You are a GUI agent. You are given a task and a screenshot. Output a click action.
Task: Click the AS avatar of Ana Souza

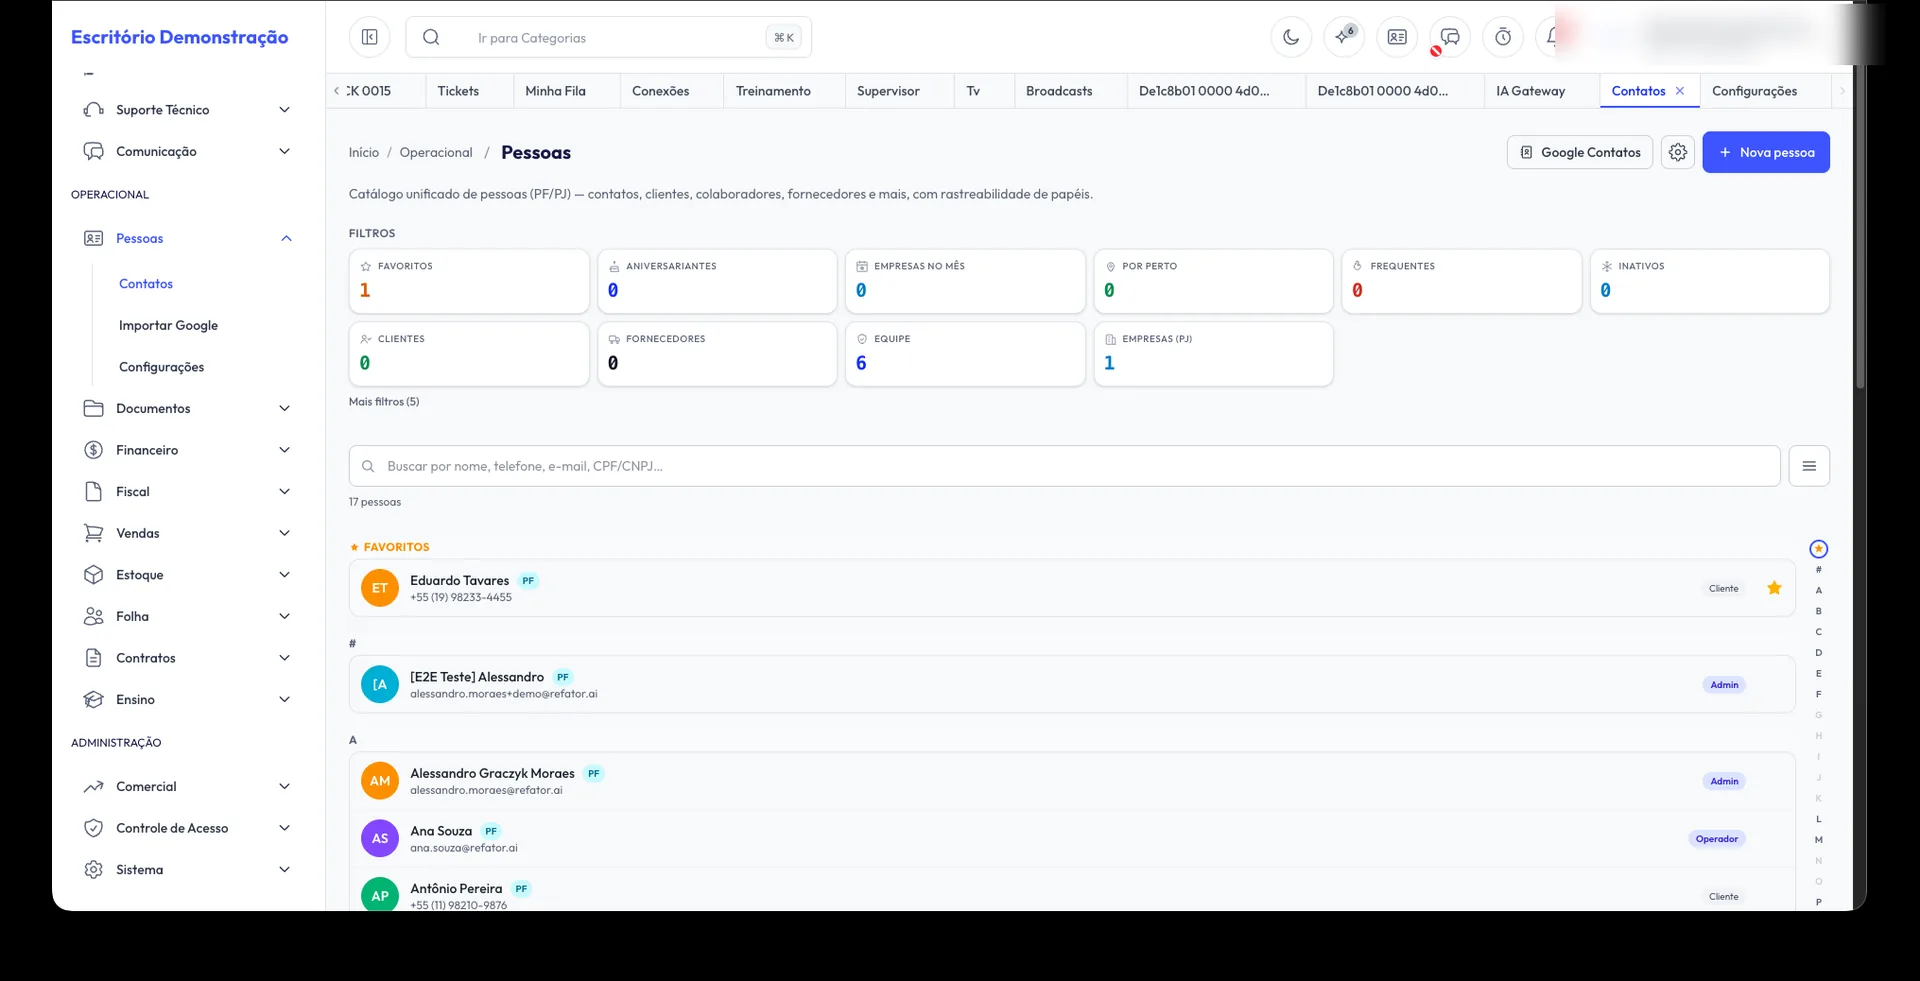(x=380, y=839)
